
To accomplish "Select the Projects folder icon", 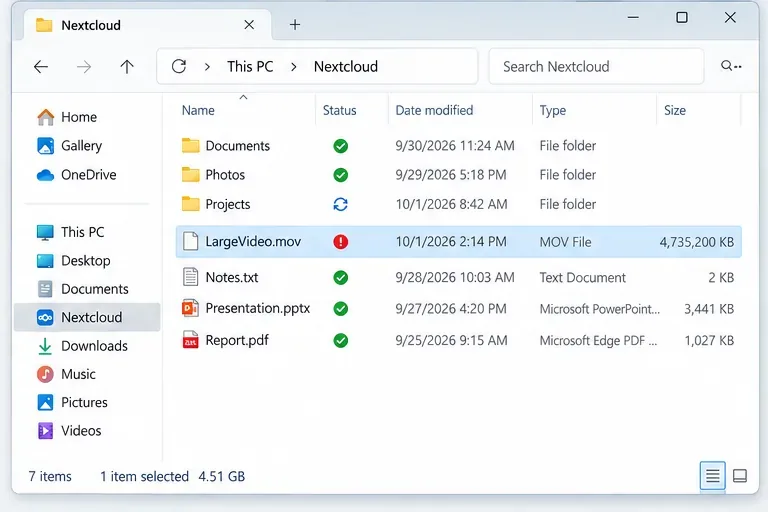I will [x=191, y=204].
